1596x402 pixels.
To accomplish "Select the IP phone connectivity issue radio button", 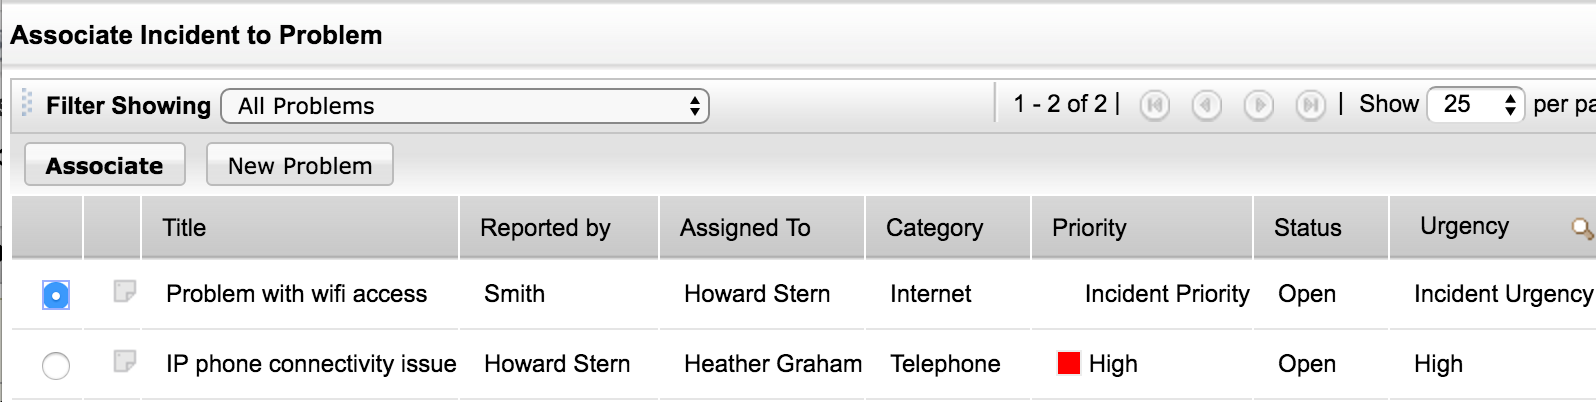I will click(56, 366).
